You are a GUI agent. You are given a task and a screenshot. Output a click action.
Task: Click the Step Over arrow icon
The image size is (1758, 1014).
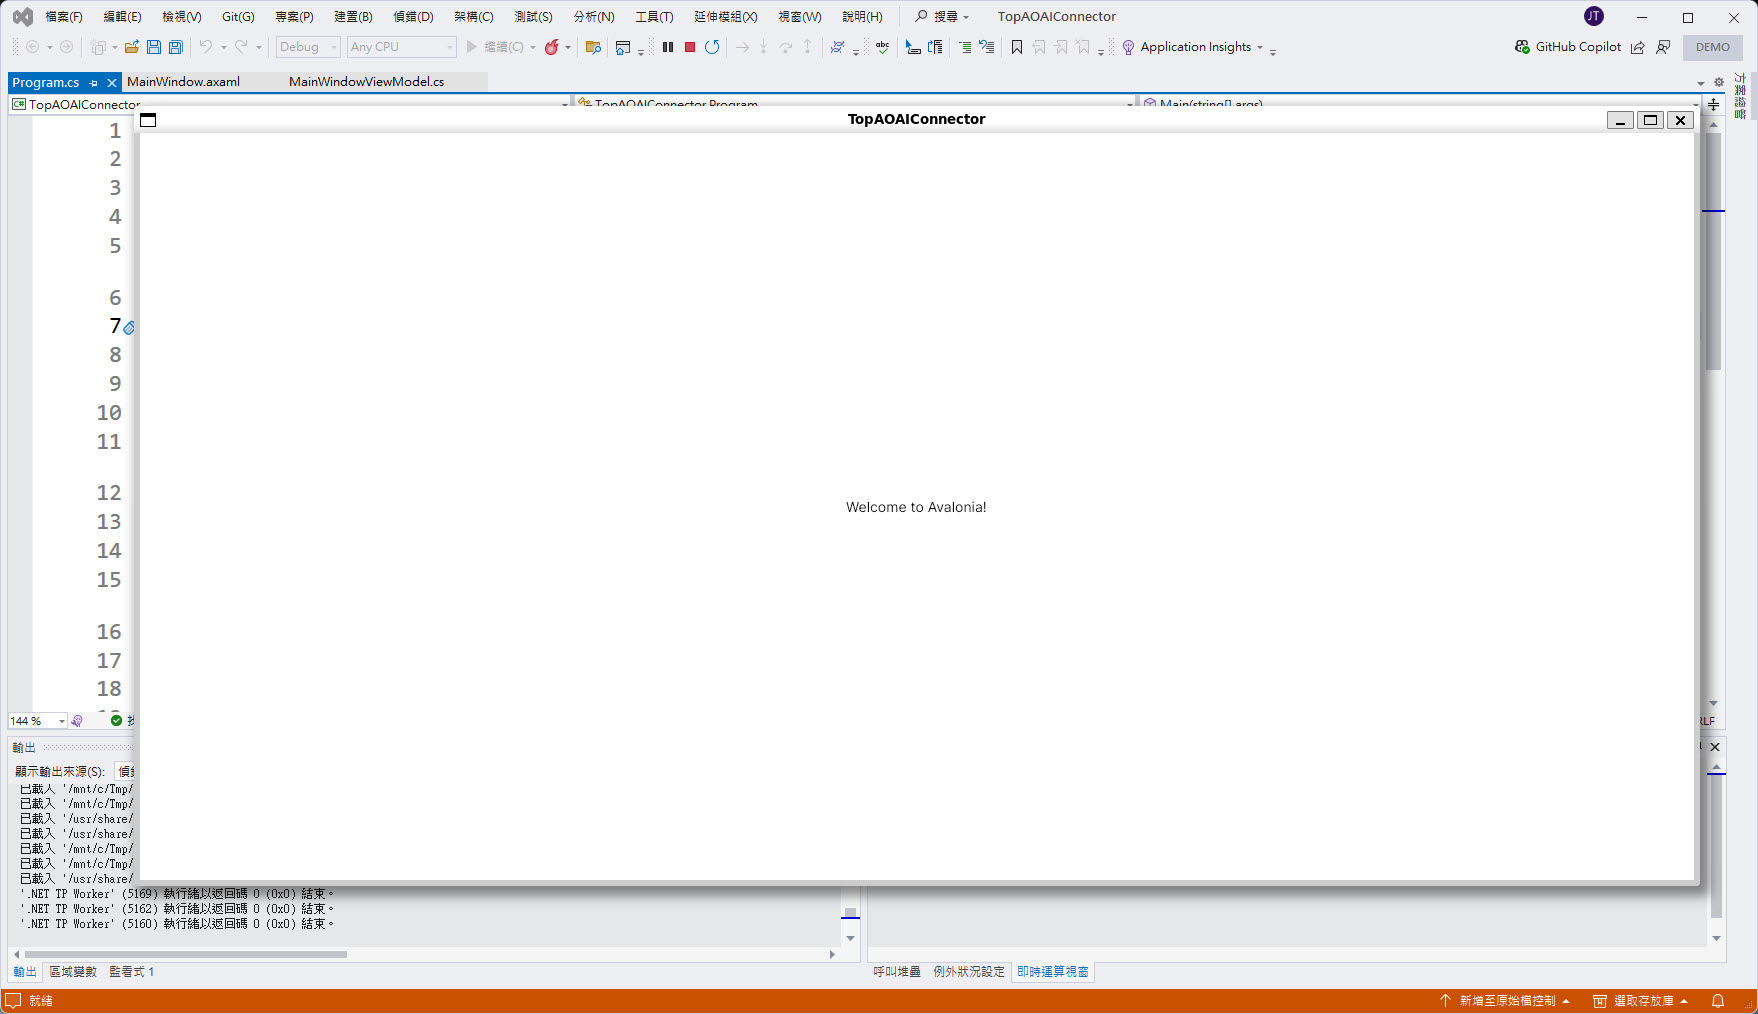(786, 47)
